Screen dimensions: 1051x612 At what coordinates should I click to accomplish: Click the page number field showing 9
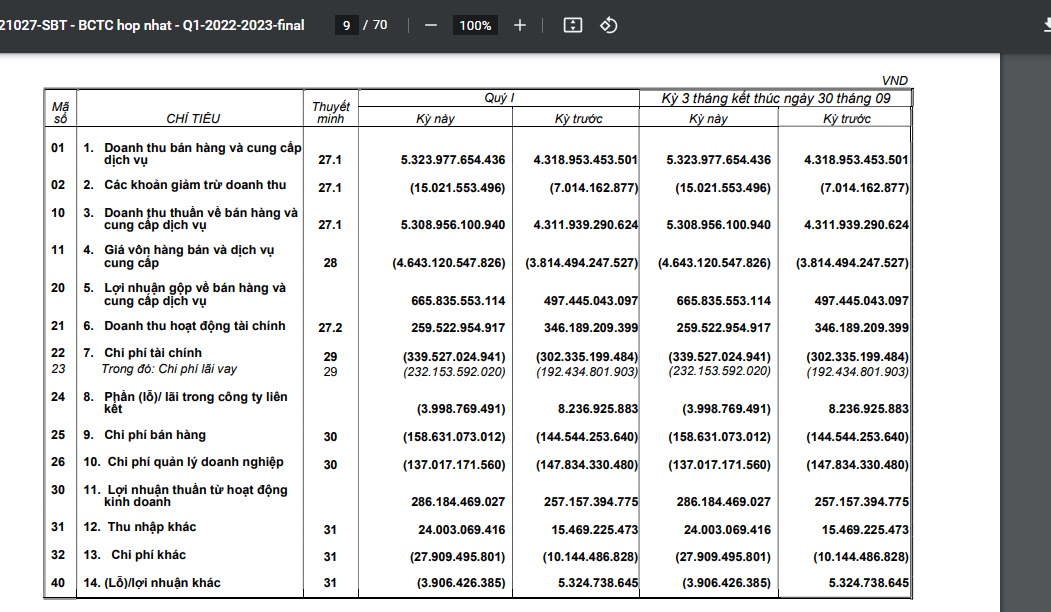346,25
